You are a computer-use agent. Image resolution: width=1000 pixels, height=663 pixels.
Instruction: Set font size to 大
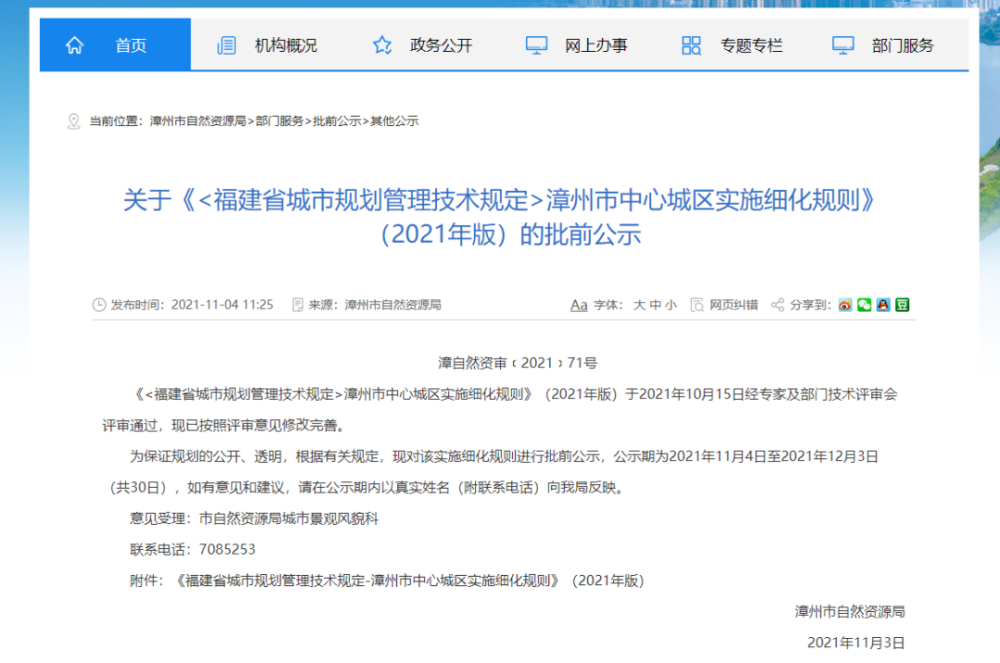click(639, 305)
